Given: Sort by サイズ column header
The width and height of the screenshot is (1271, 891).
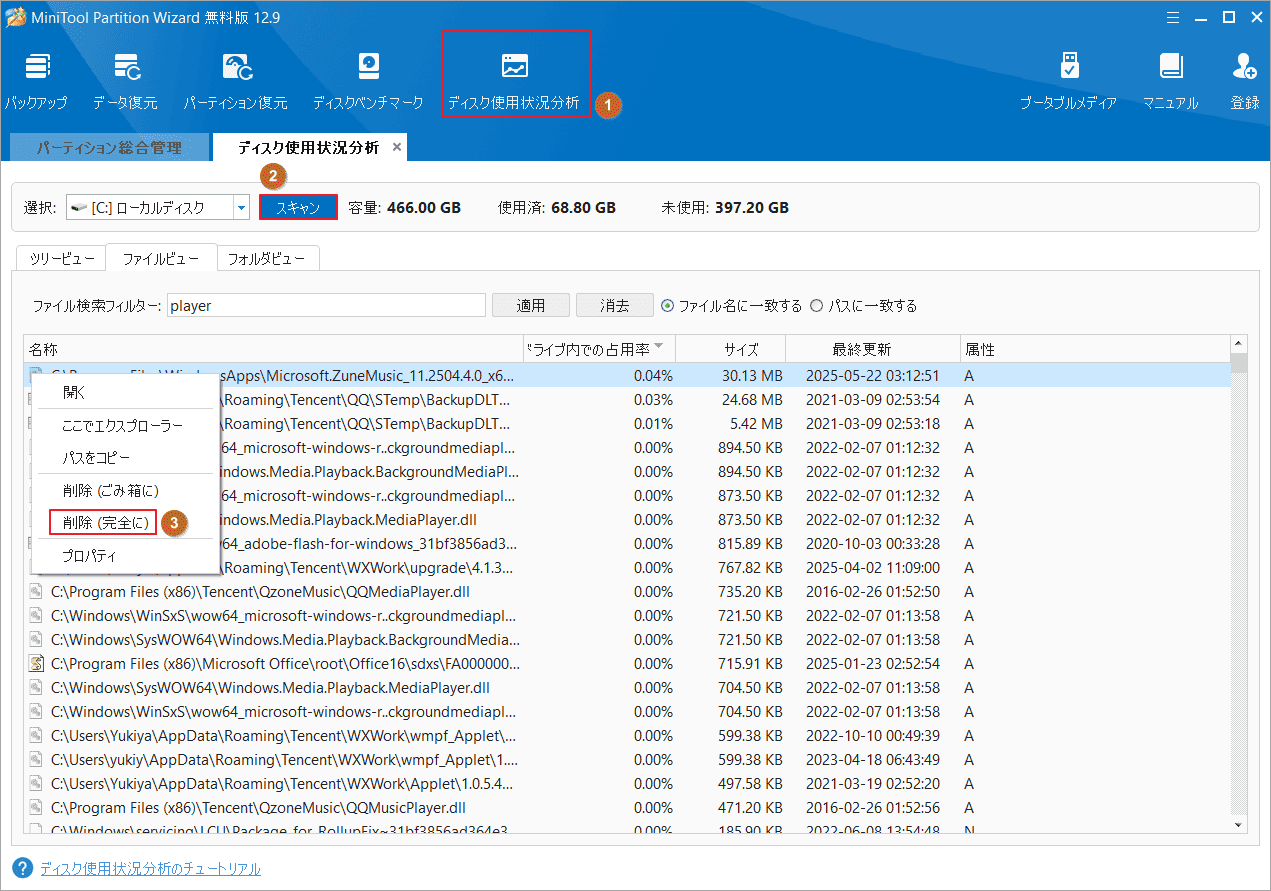Looking at the screenshot, I should [x=731, y=349].
